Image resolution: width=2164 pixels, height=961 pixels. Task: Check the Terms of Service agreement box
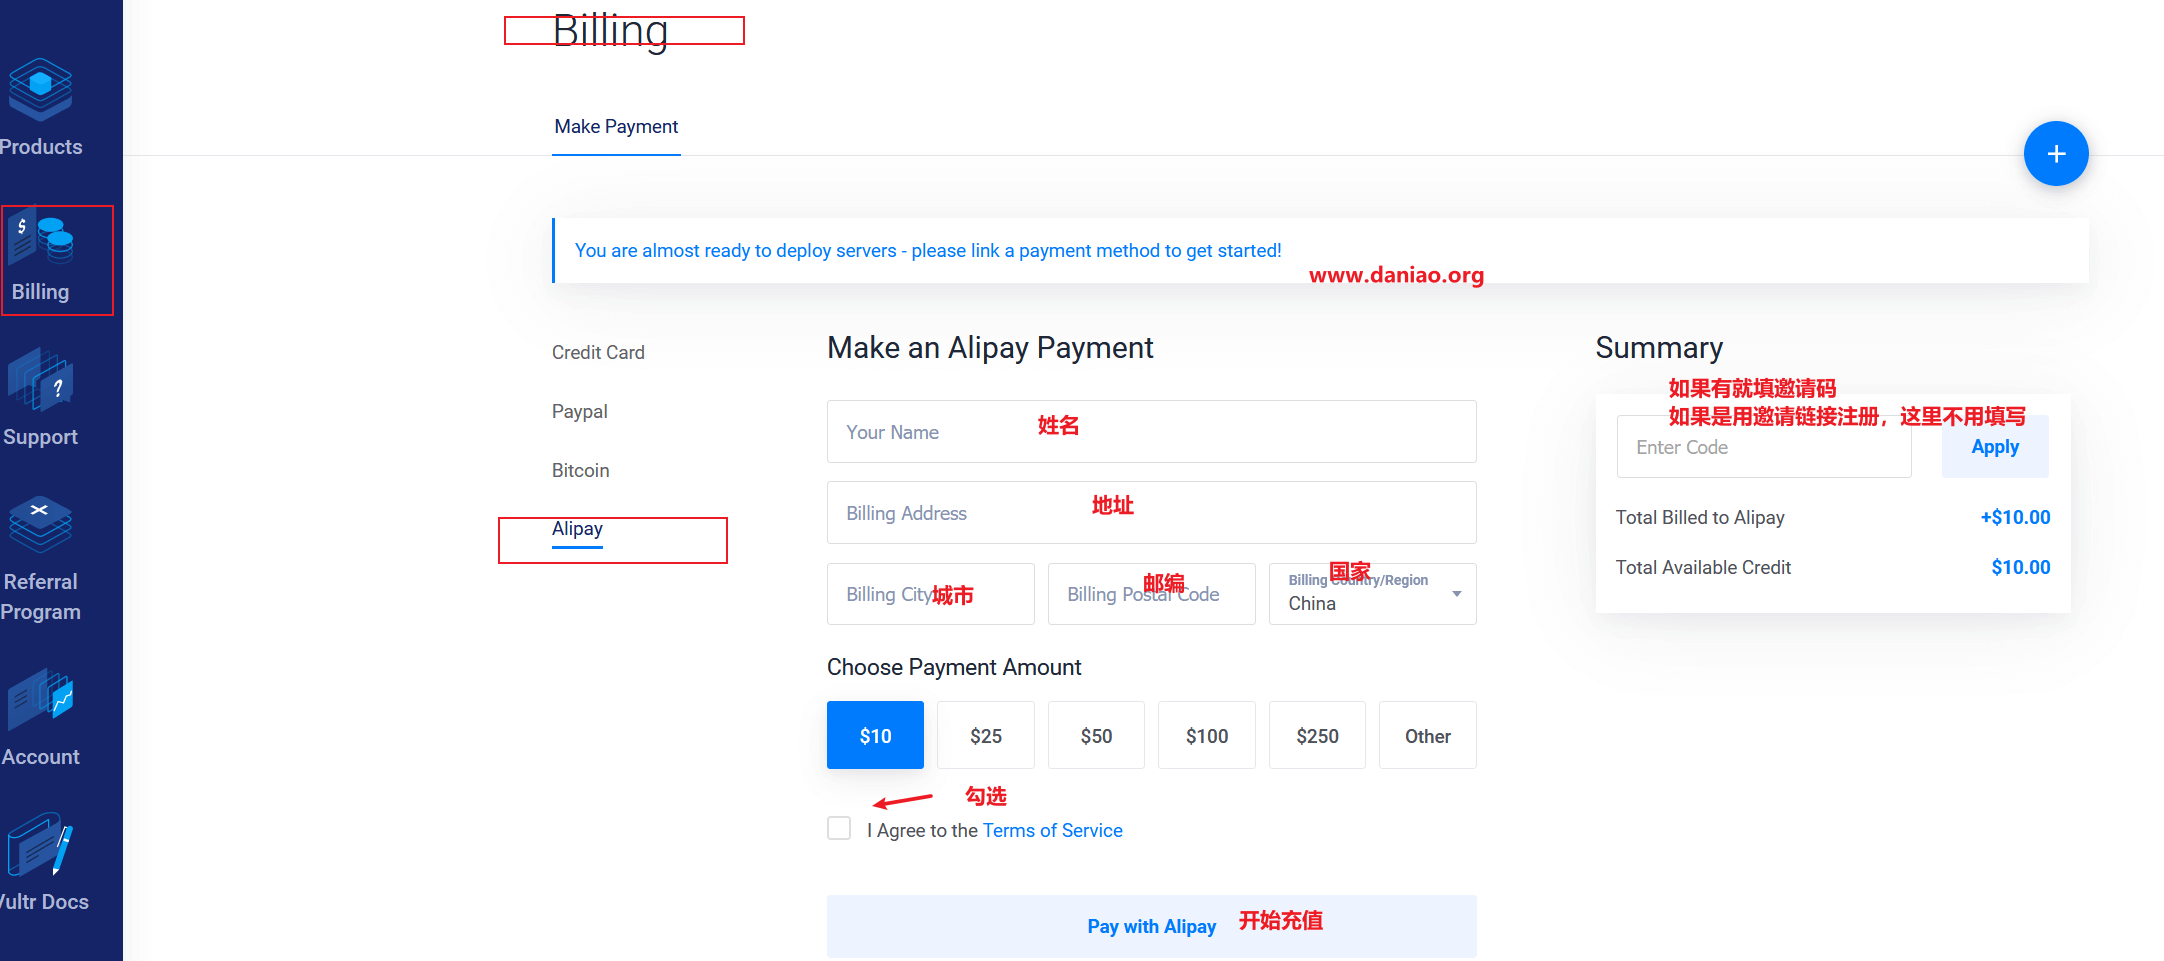[839, 828]
